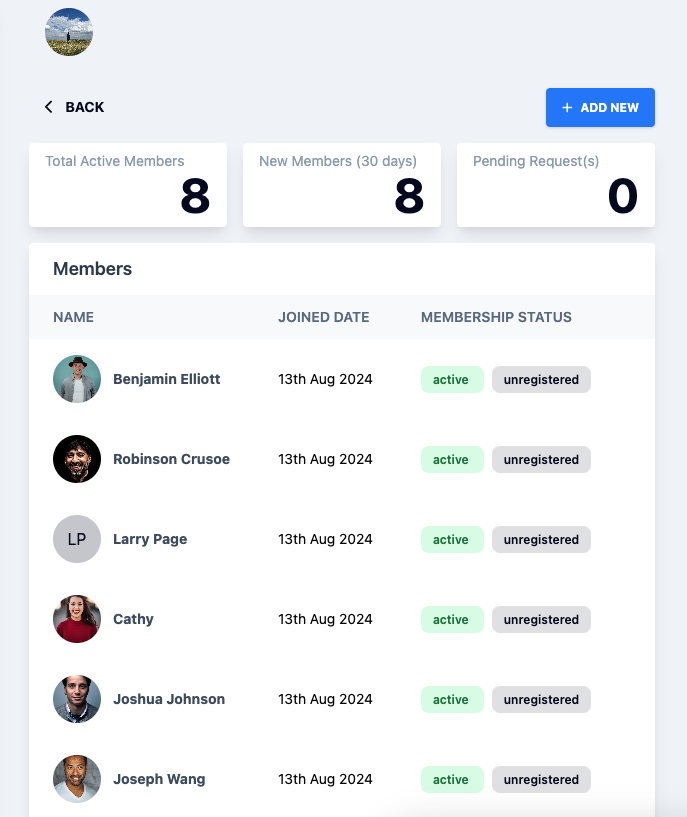The height and width of the screenshot is (817, 687).
Task: Click Benjamin Elliott's active status badge
Action: [x=451, y=380]
